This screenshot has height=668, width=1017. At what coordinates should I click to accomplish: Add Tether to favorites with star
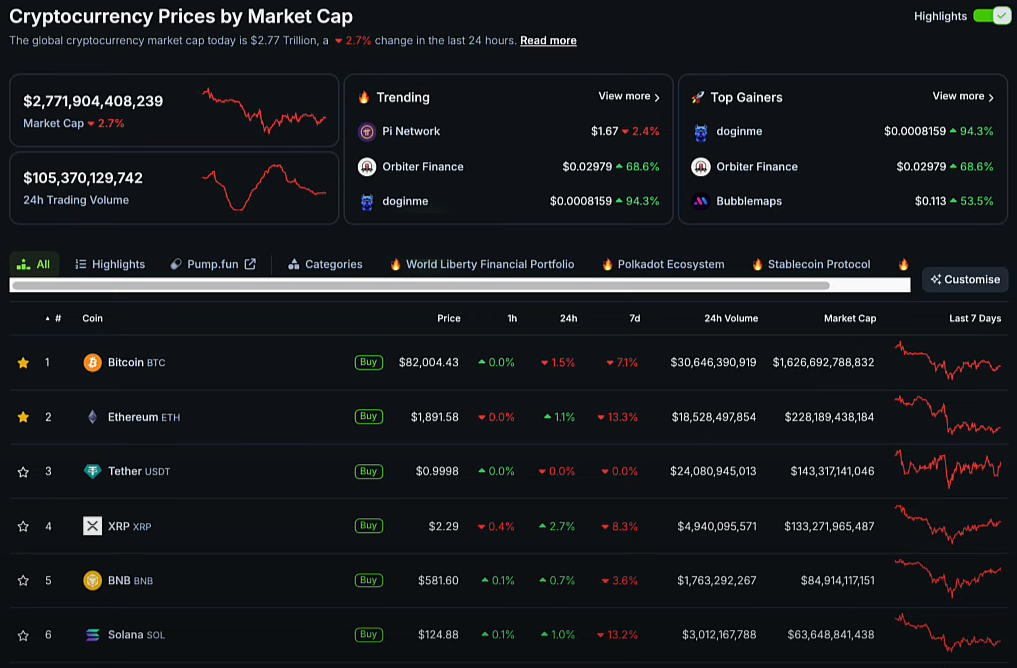tap(23, 472)
